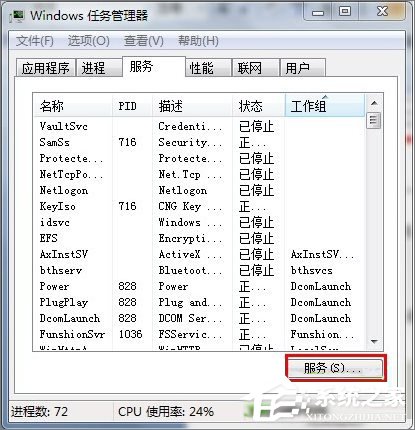The height and width of the screenshot is (430, 415).
Task: Sort by the 工作组 column header
Action: point(325,106)
